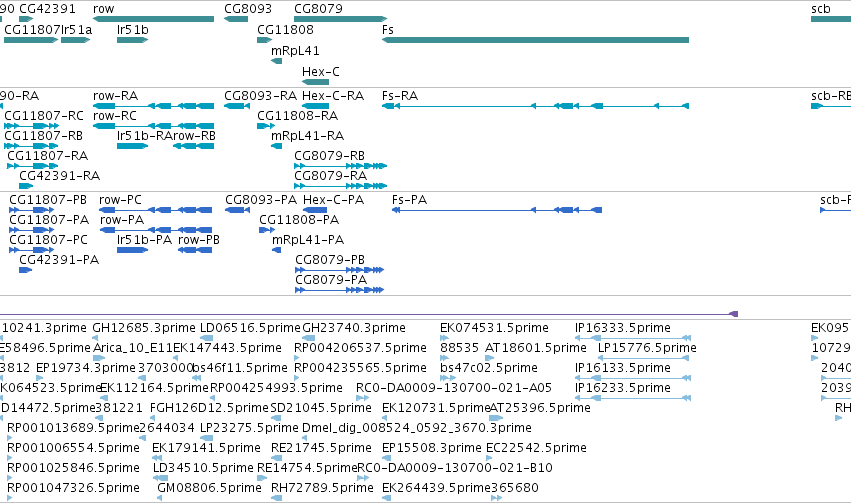Click the purple feature end marker
The image size is (851, 503).
click(x=734, y=314)
